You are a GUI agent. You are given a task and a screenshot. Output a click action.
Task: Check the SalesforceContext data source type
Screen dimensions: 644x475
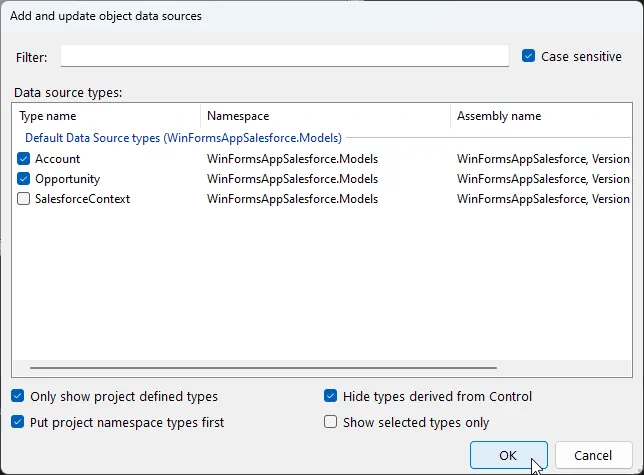[23, 199]
